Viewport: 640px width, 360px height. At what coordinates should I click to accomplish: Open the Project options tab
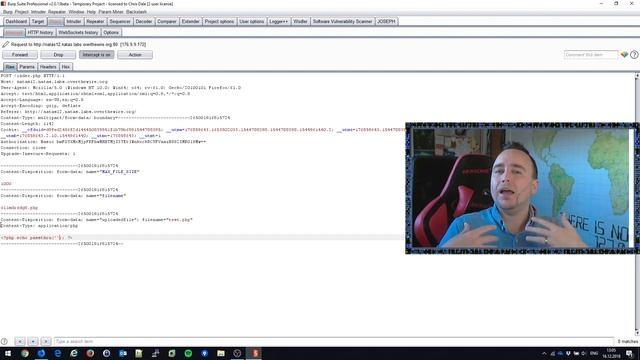point(219,22)
